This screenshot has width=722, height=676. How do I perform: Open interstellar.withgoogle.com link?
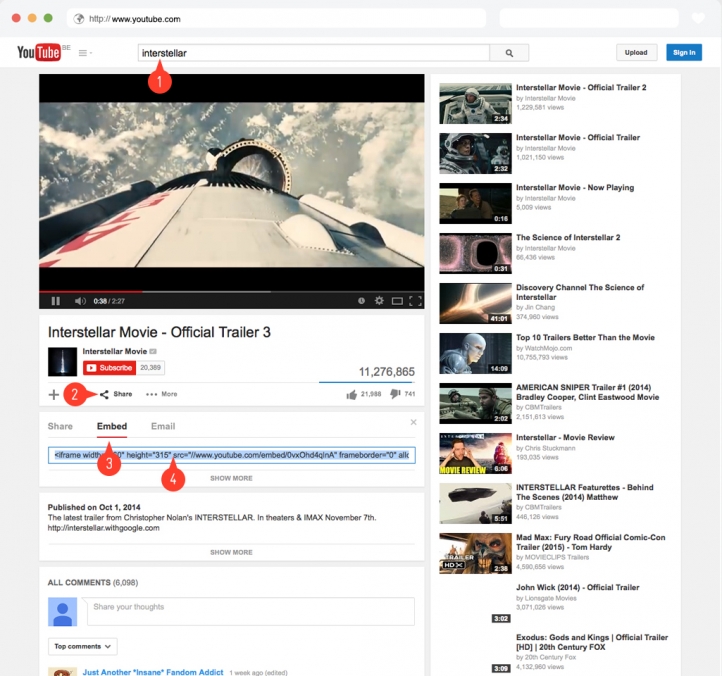[x=104, y=528]
